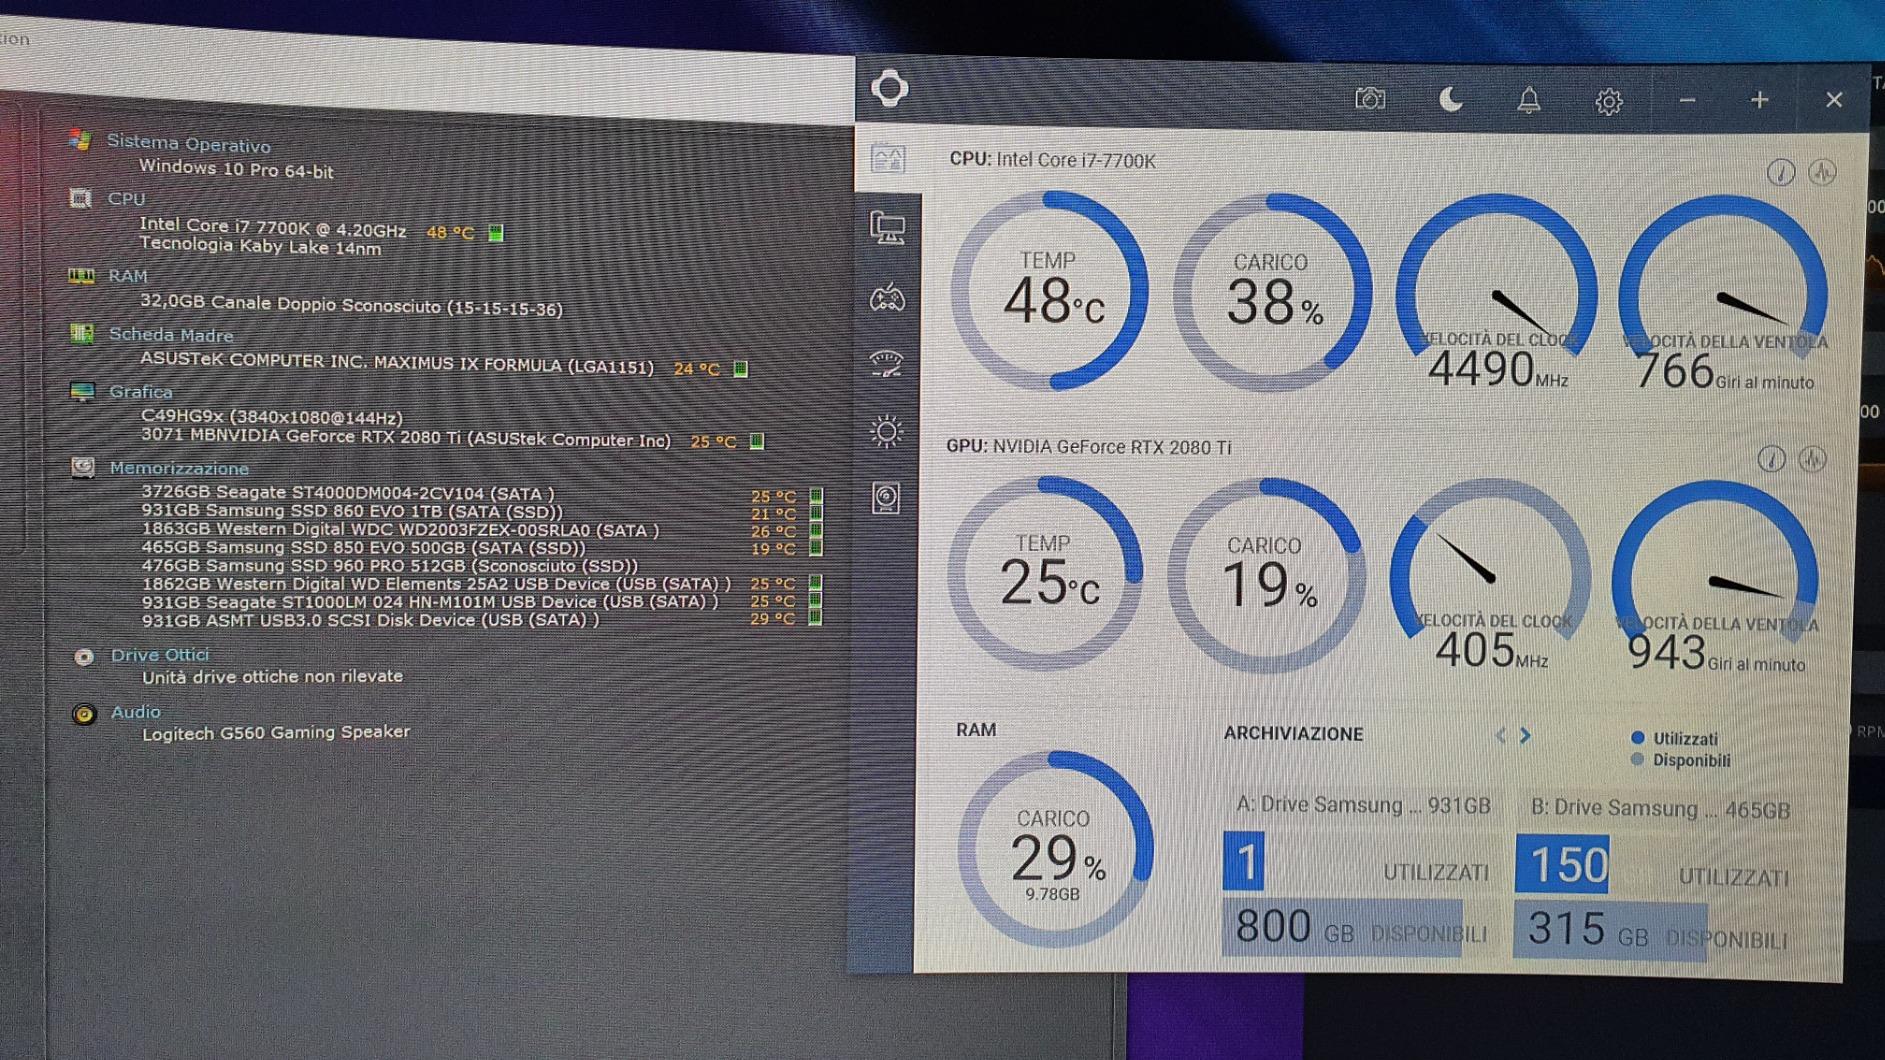1885x1060 pixels.
Task: Click the GPU CARICO 19% gauge
Action: click(1266, 575)
